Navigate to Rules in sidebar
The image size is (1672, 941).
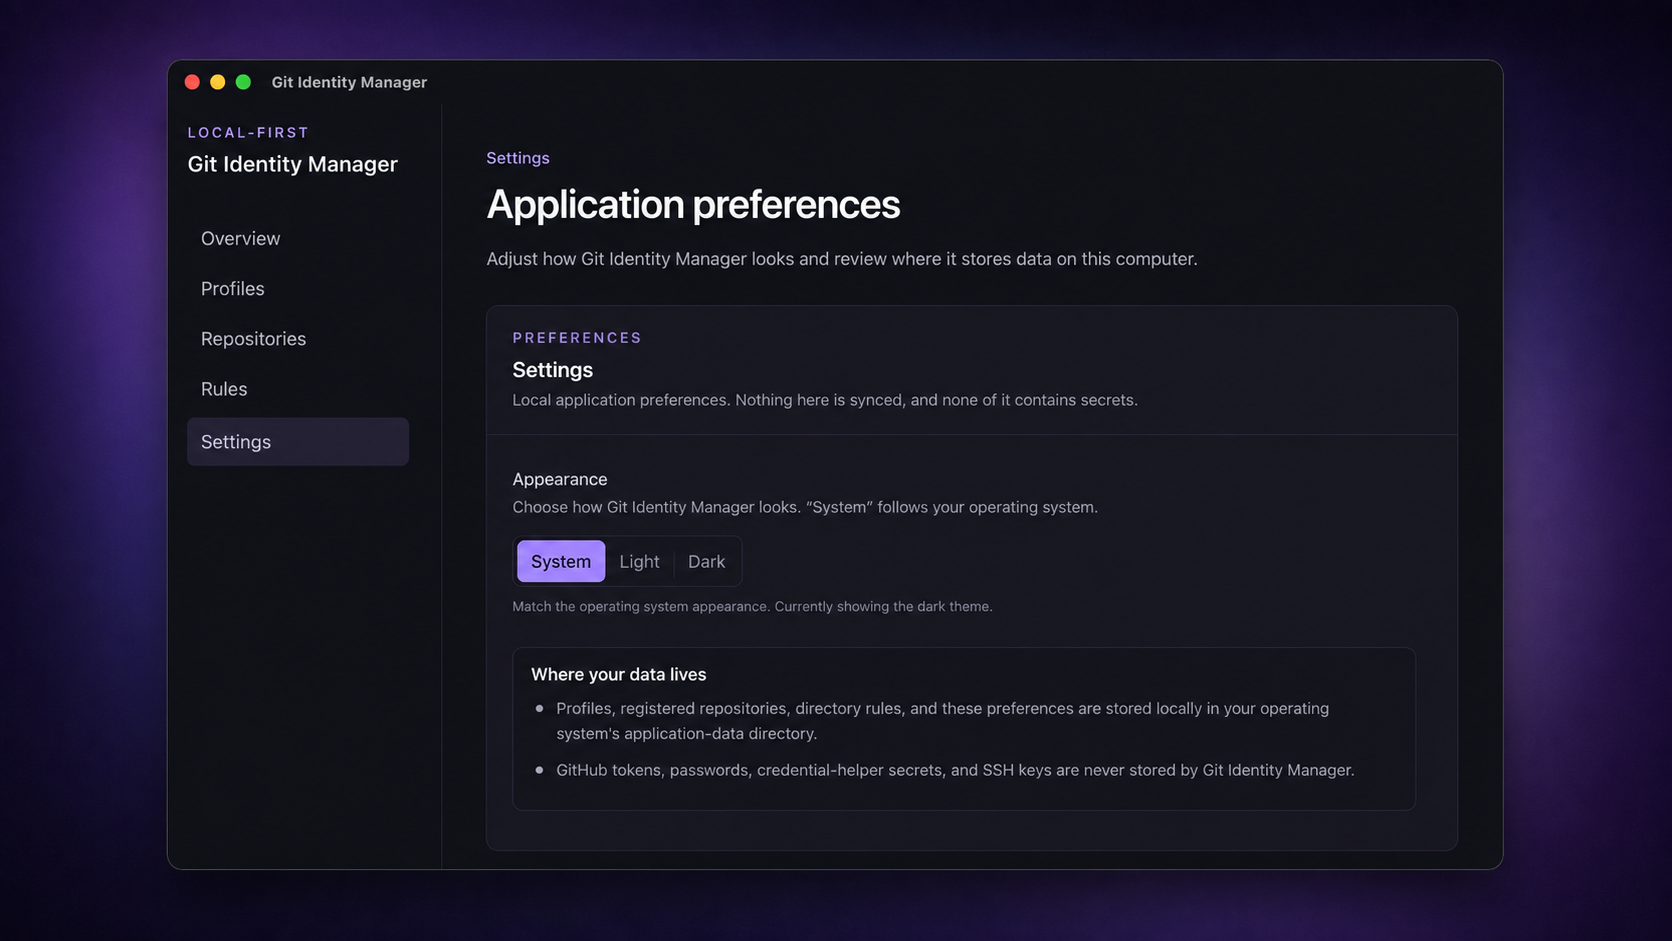click(298, 389)
